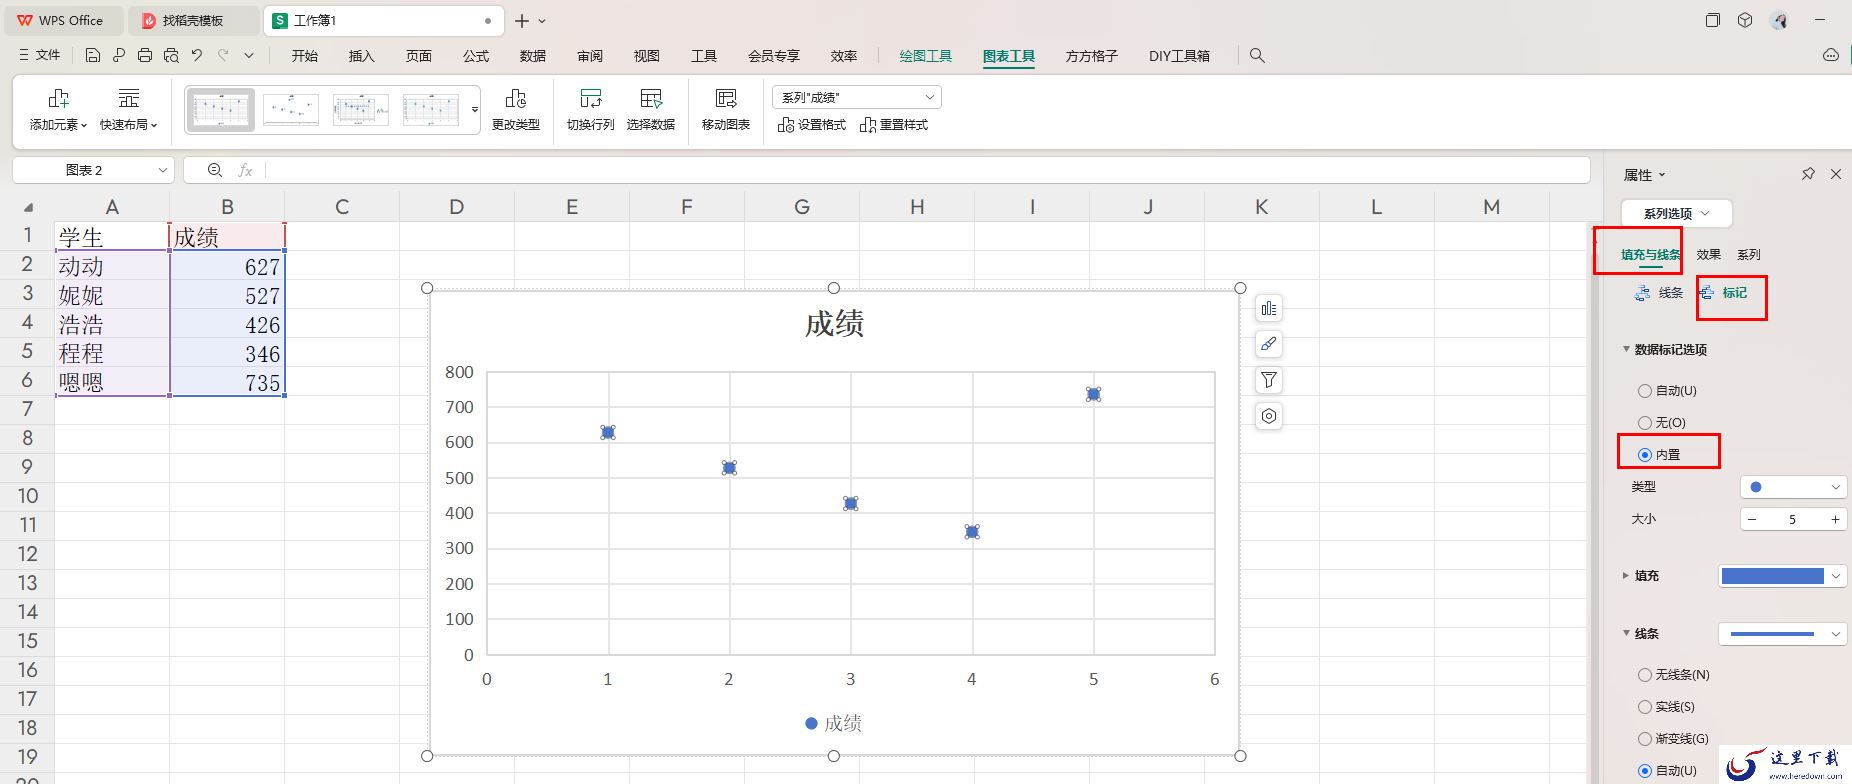1852x784 pixels.
Task: Select the first chart style thumbnail
Action: [x=221, y=109]
